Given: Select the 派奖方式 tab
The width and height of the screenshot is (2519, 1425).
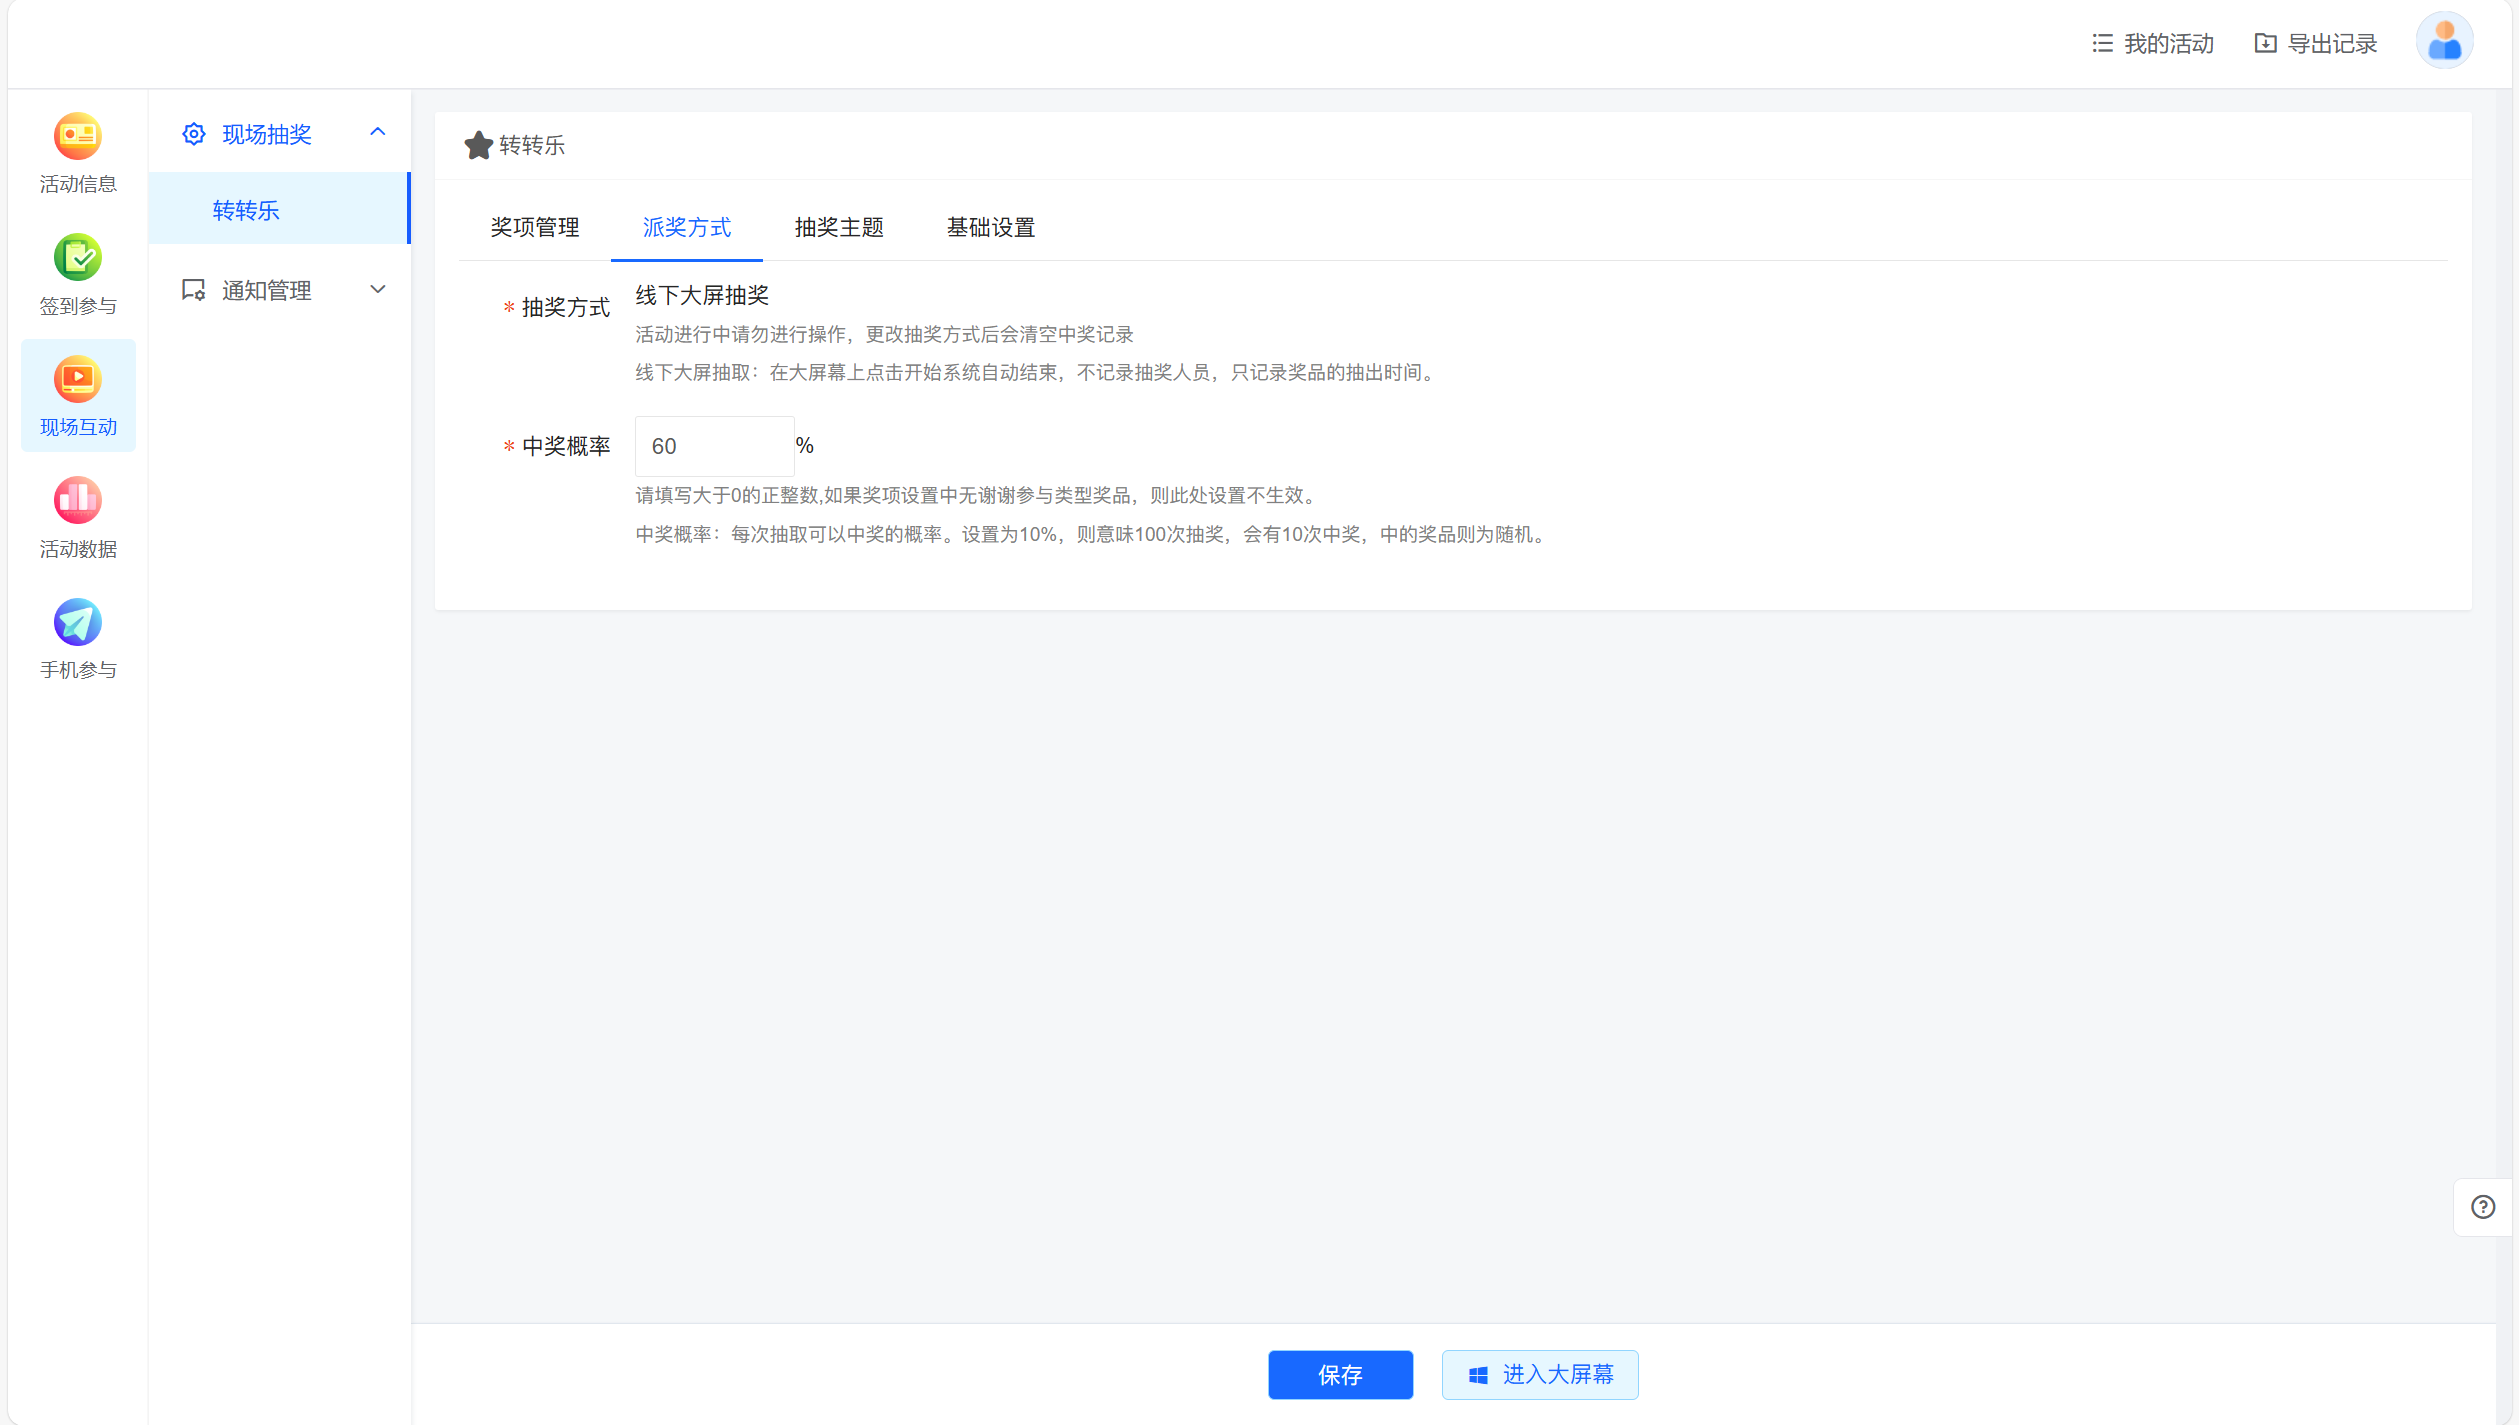Looking at the screenshot, I should click(687, 228).
